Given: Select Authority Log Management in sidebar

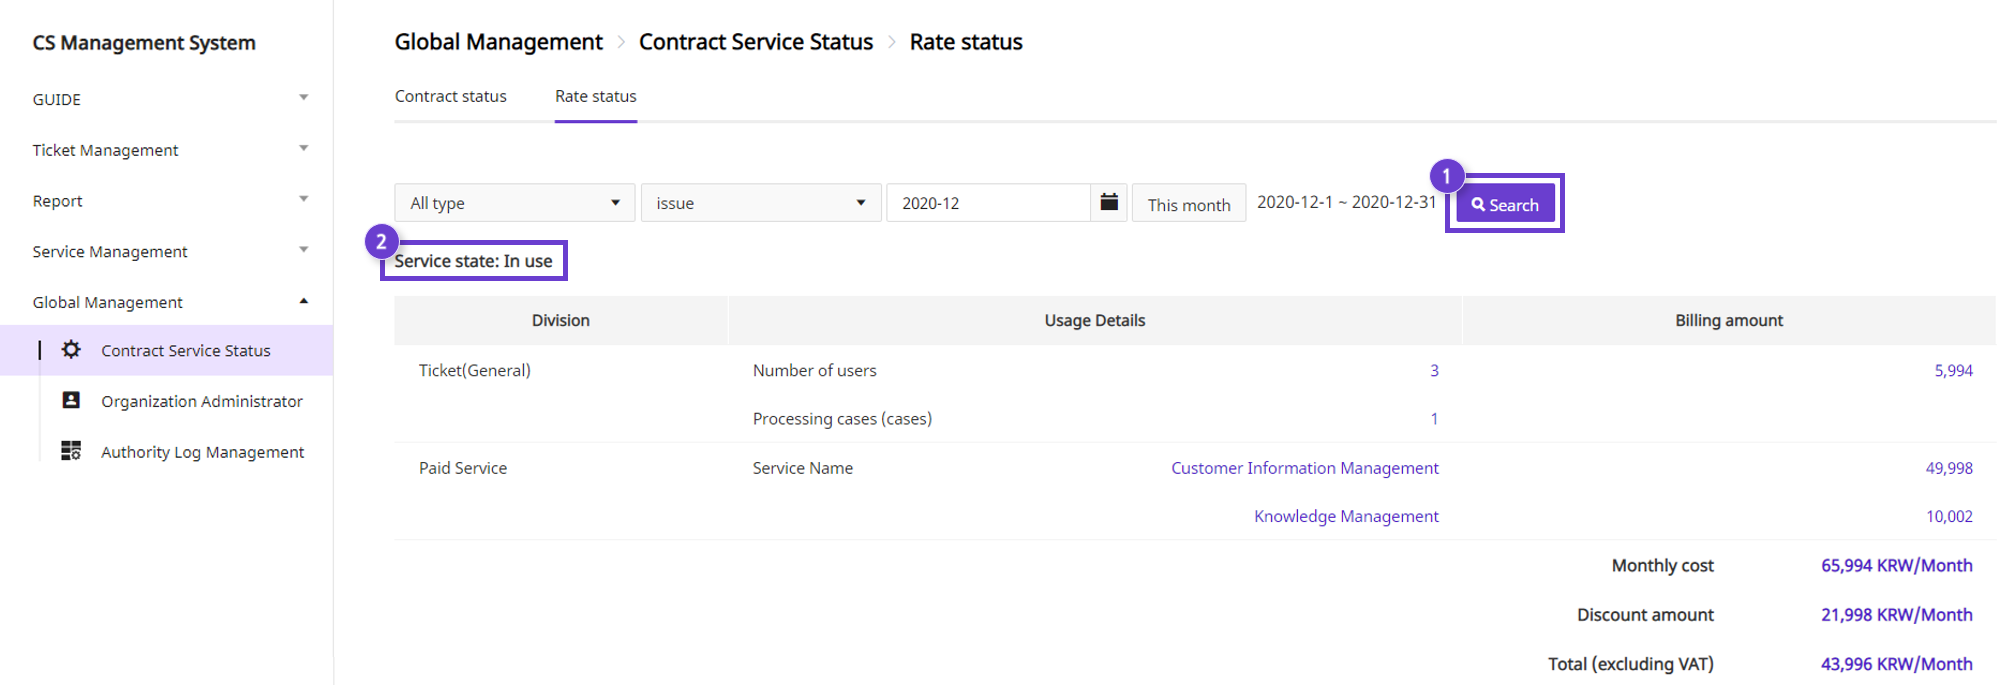Looking at the screenshot, I should coord(203,452).
